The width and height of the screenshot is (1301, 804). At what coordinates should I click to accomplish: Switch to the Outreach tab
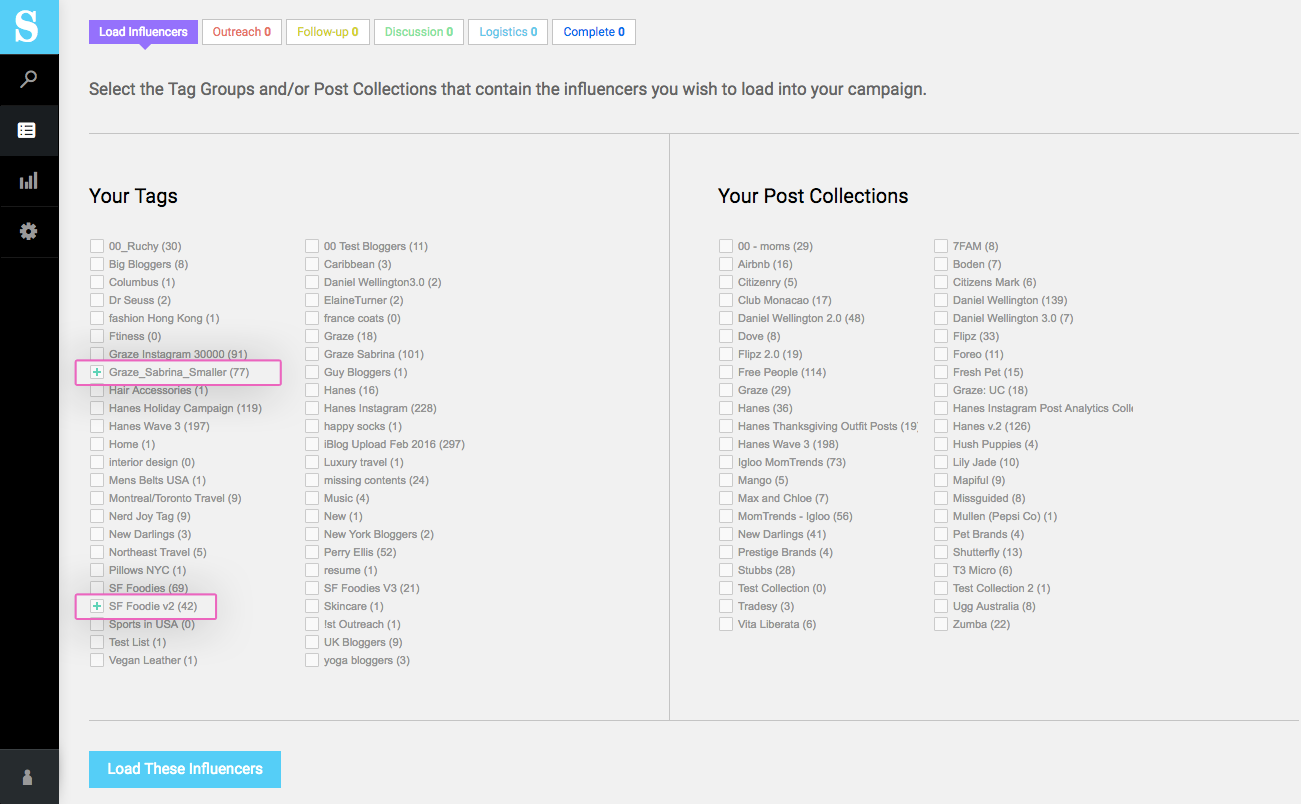(x=242, y=32)
